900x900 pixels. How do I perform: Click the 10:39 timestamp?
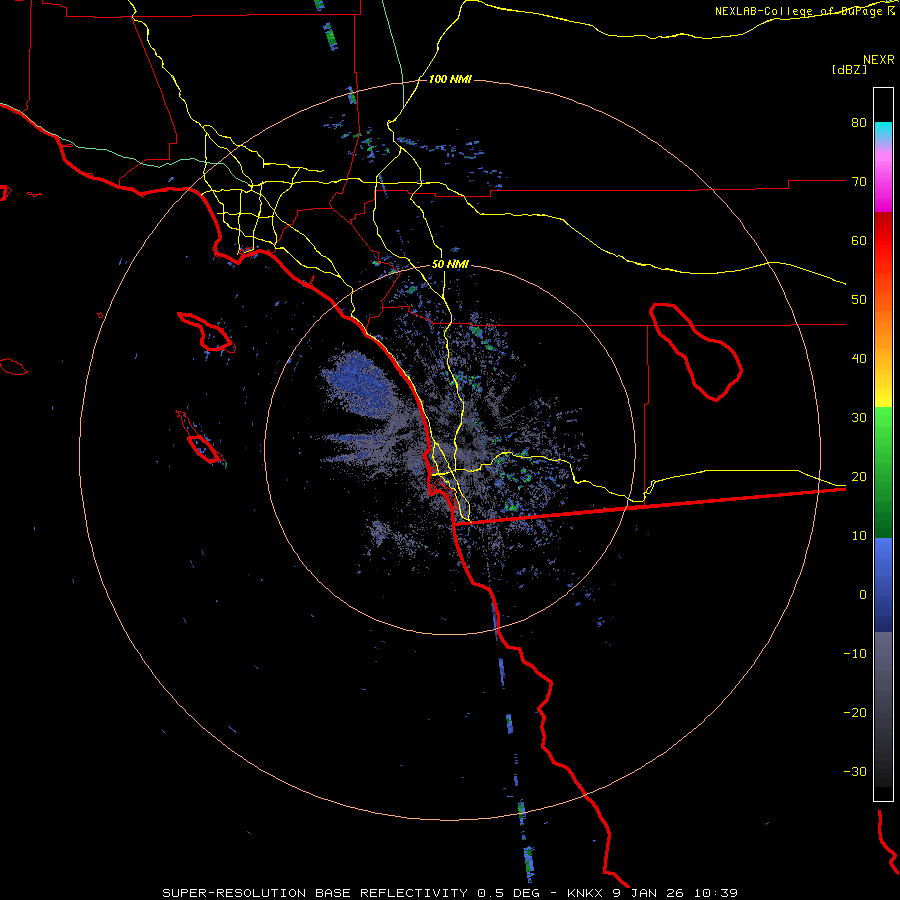[x=716, y=893]
